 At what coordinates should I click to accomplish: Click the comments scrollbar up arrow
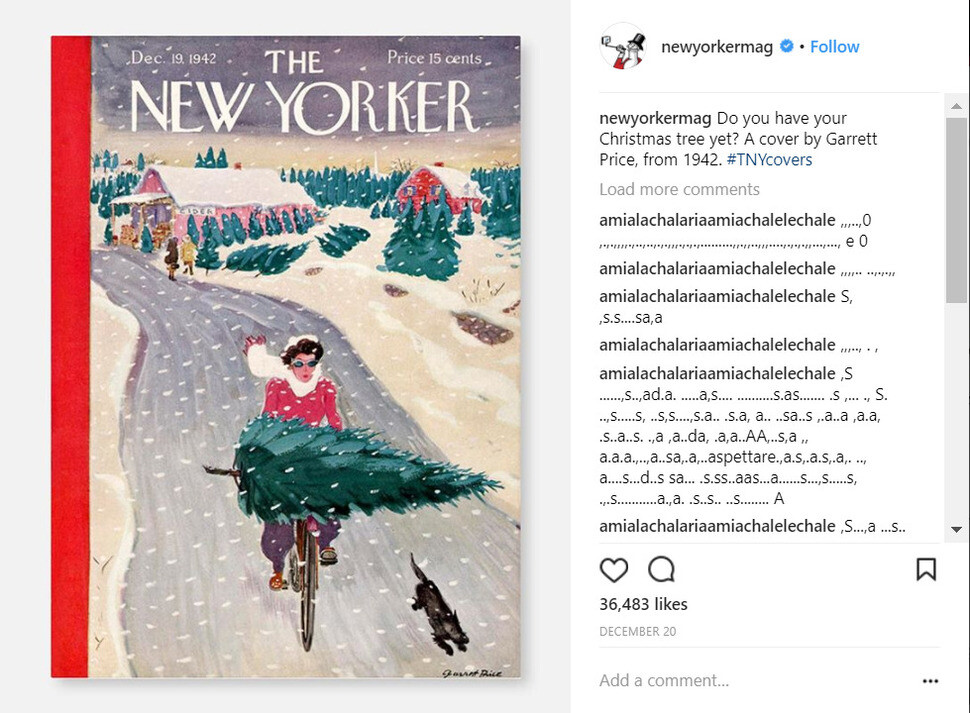pos(956,106)
